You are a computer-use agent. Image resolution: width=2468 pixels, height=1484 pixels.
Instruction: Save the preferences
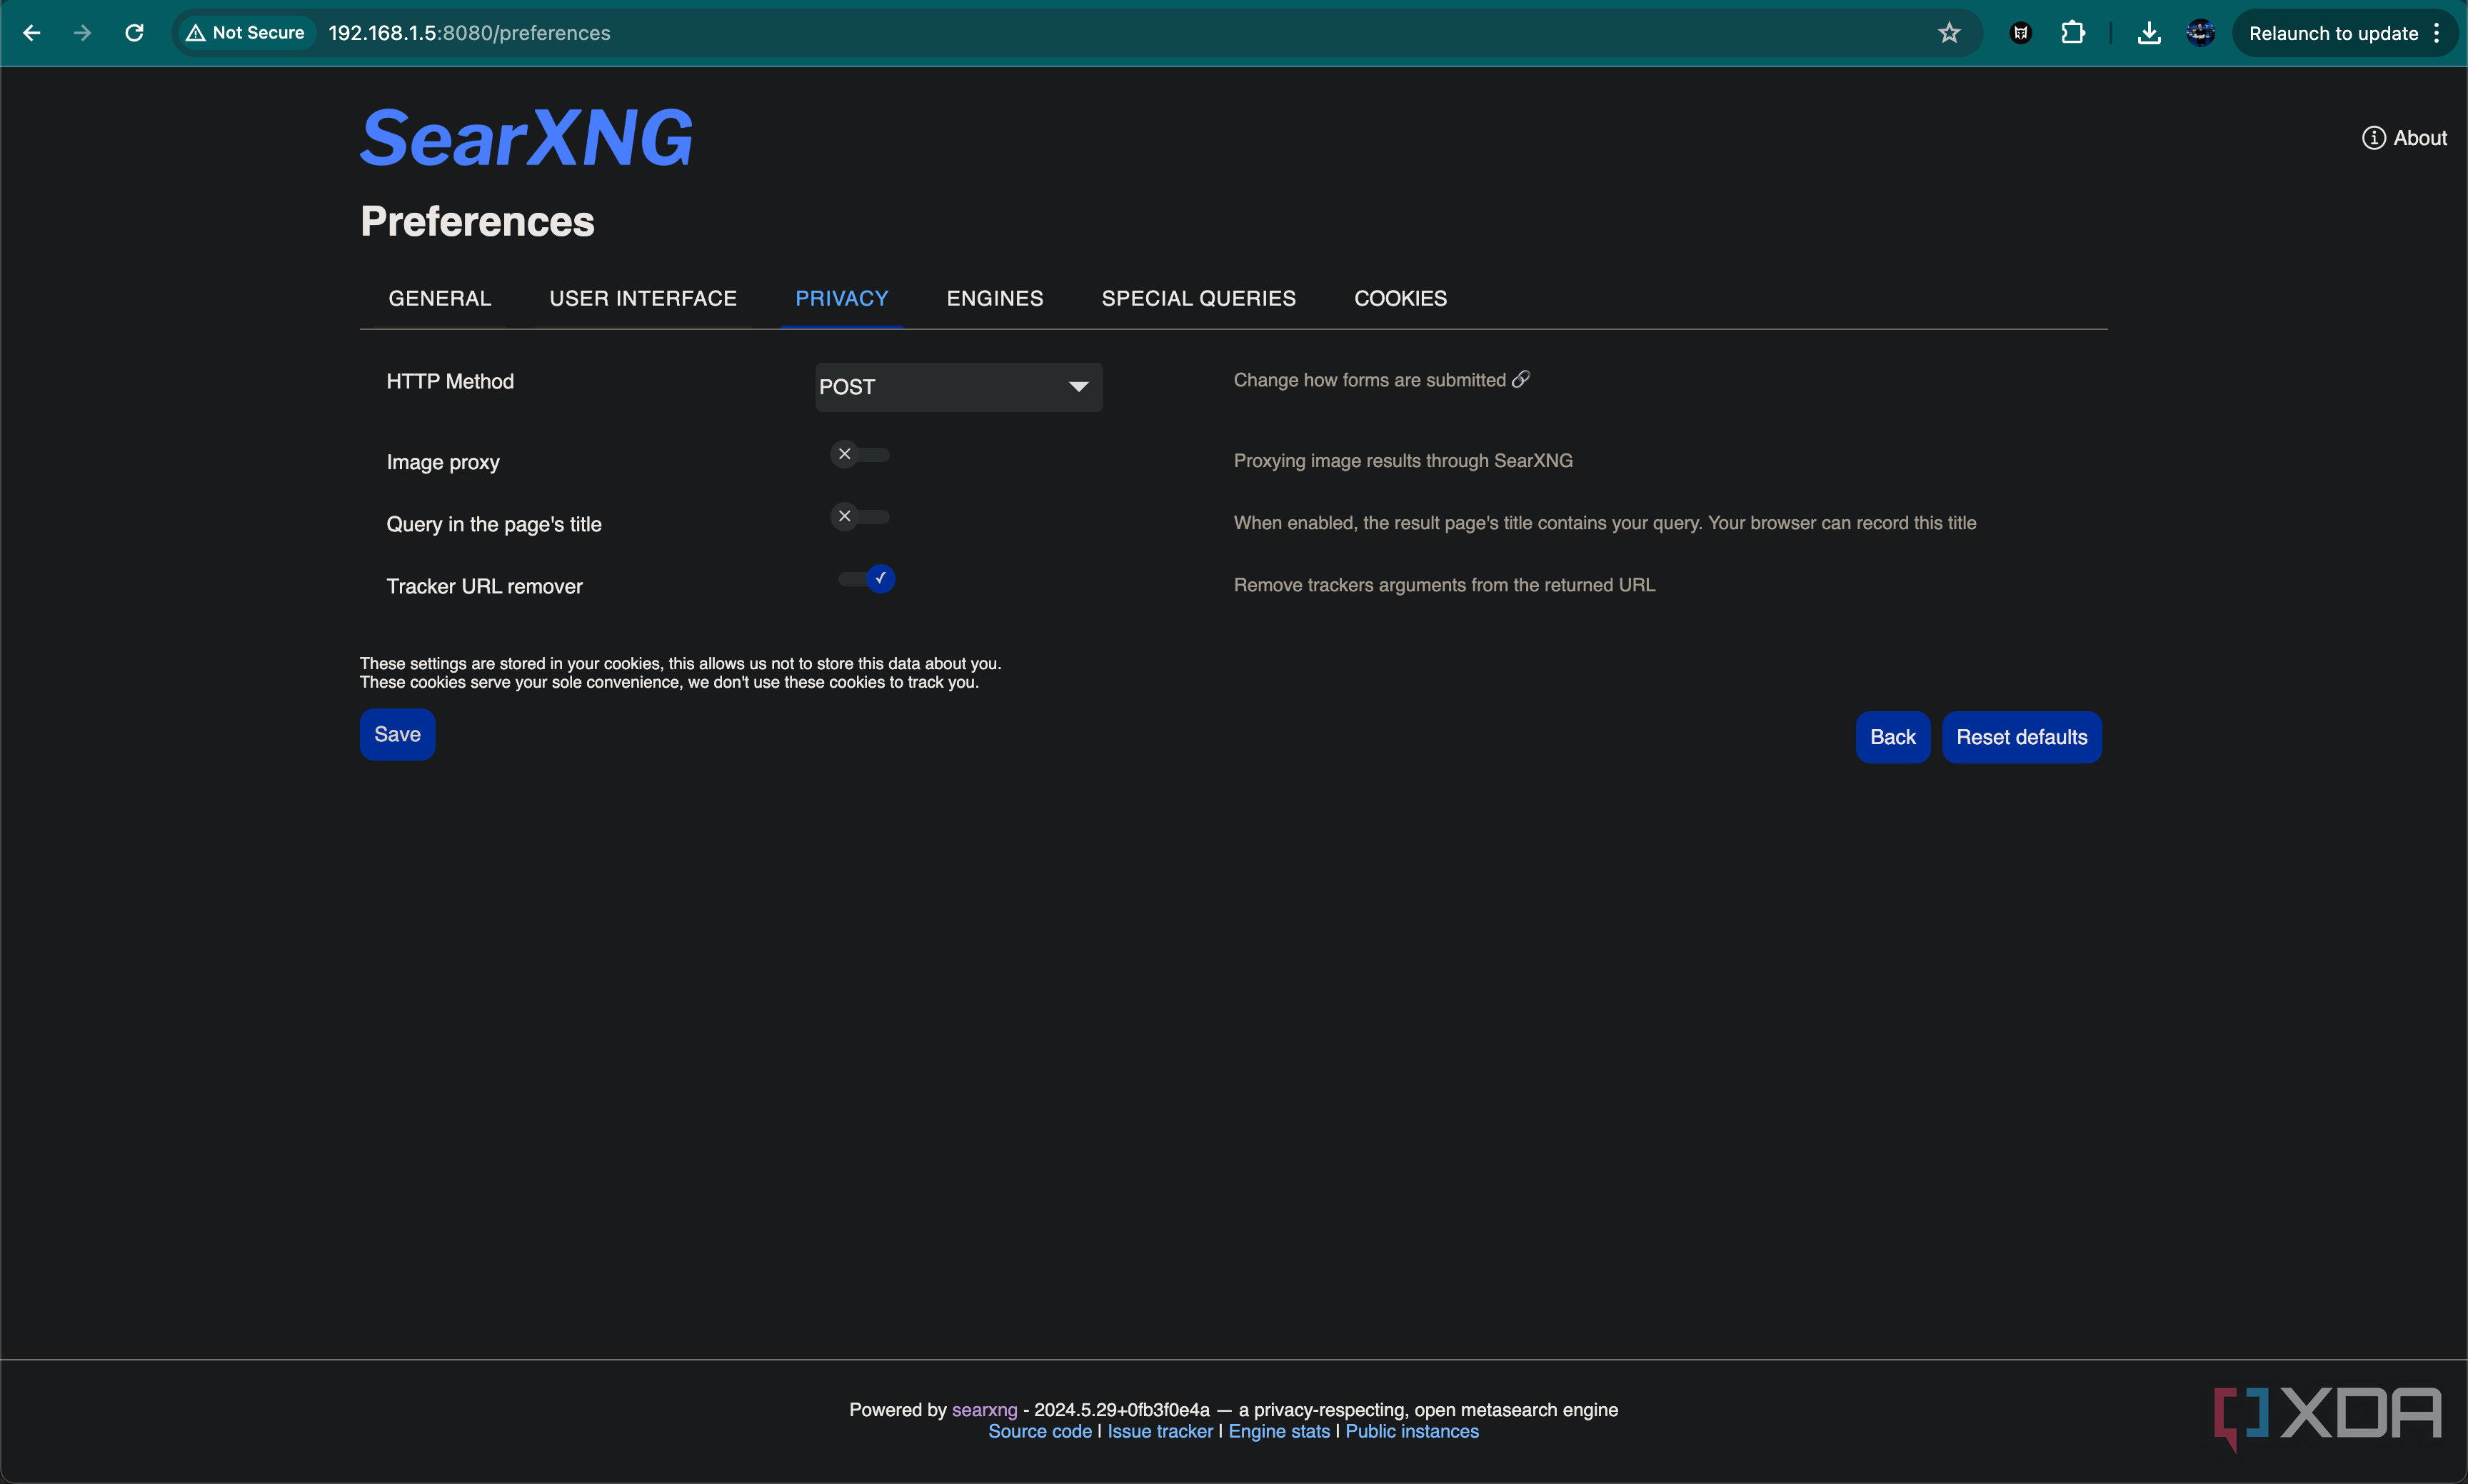click(397, 734)
